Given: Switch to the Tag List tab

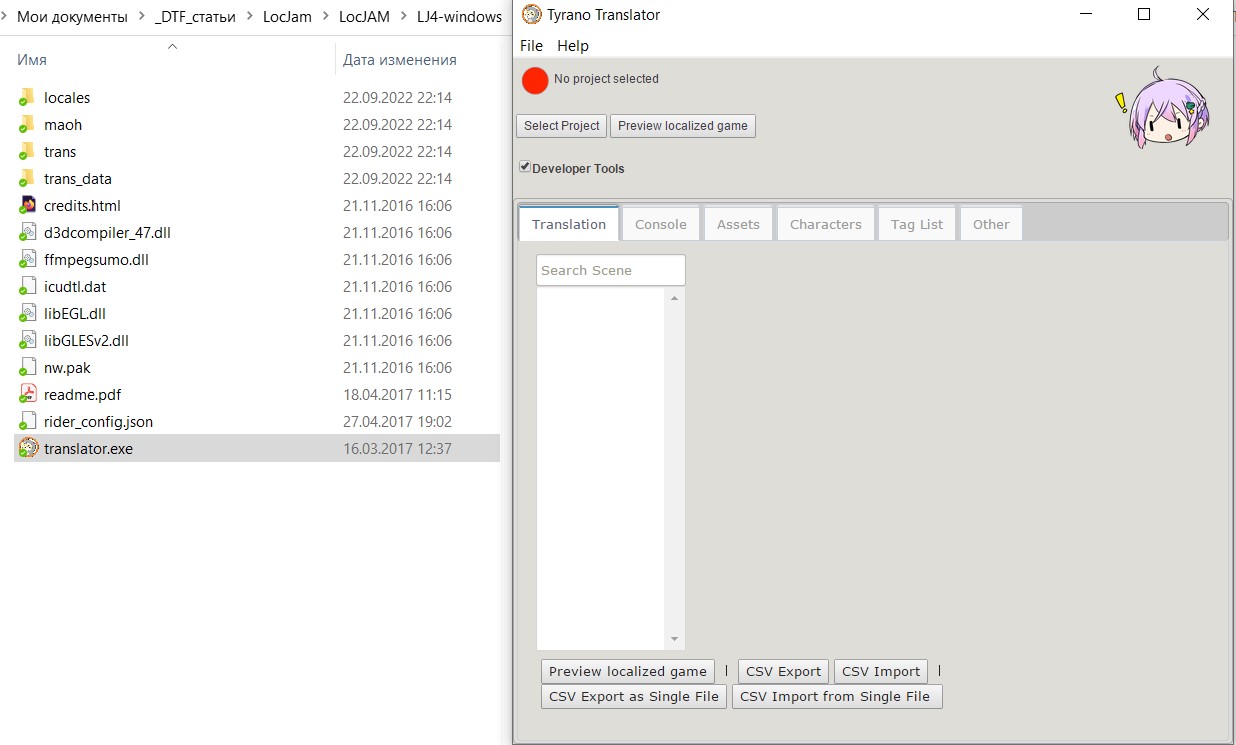Looking at the screenshot, I should pyautogui.click(x=916, y=224).
